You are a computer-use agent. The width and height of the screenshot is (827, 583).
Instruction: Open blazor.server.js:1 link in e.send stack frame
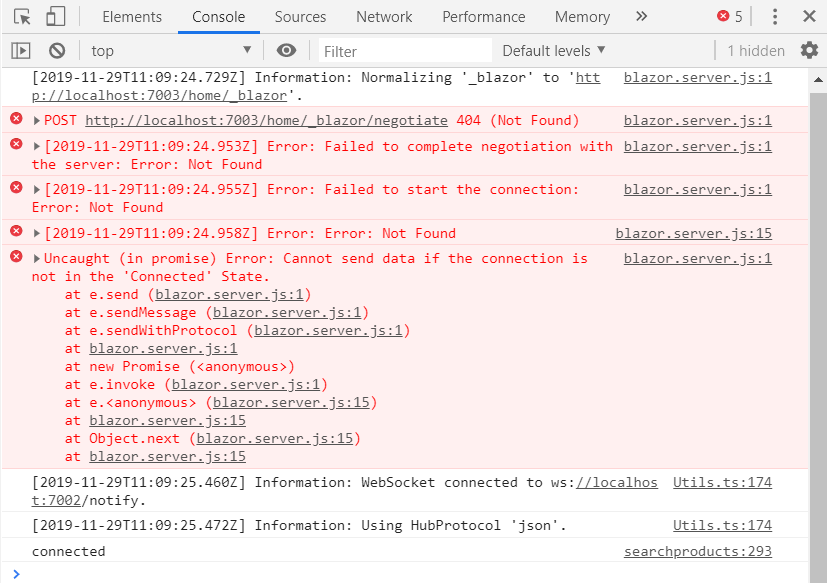pyautogui.click(x=229, y=294)
